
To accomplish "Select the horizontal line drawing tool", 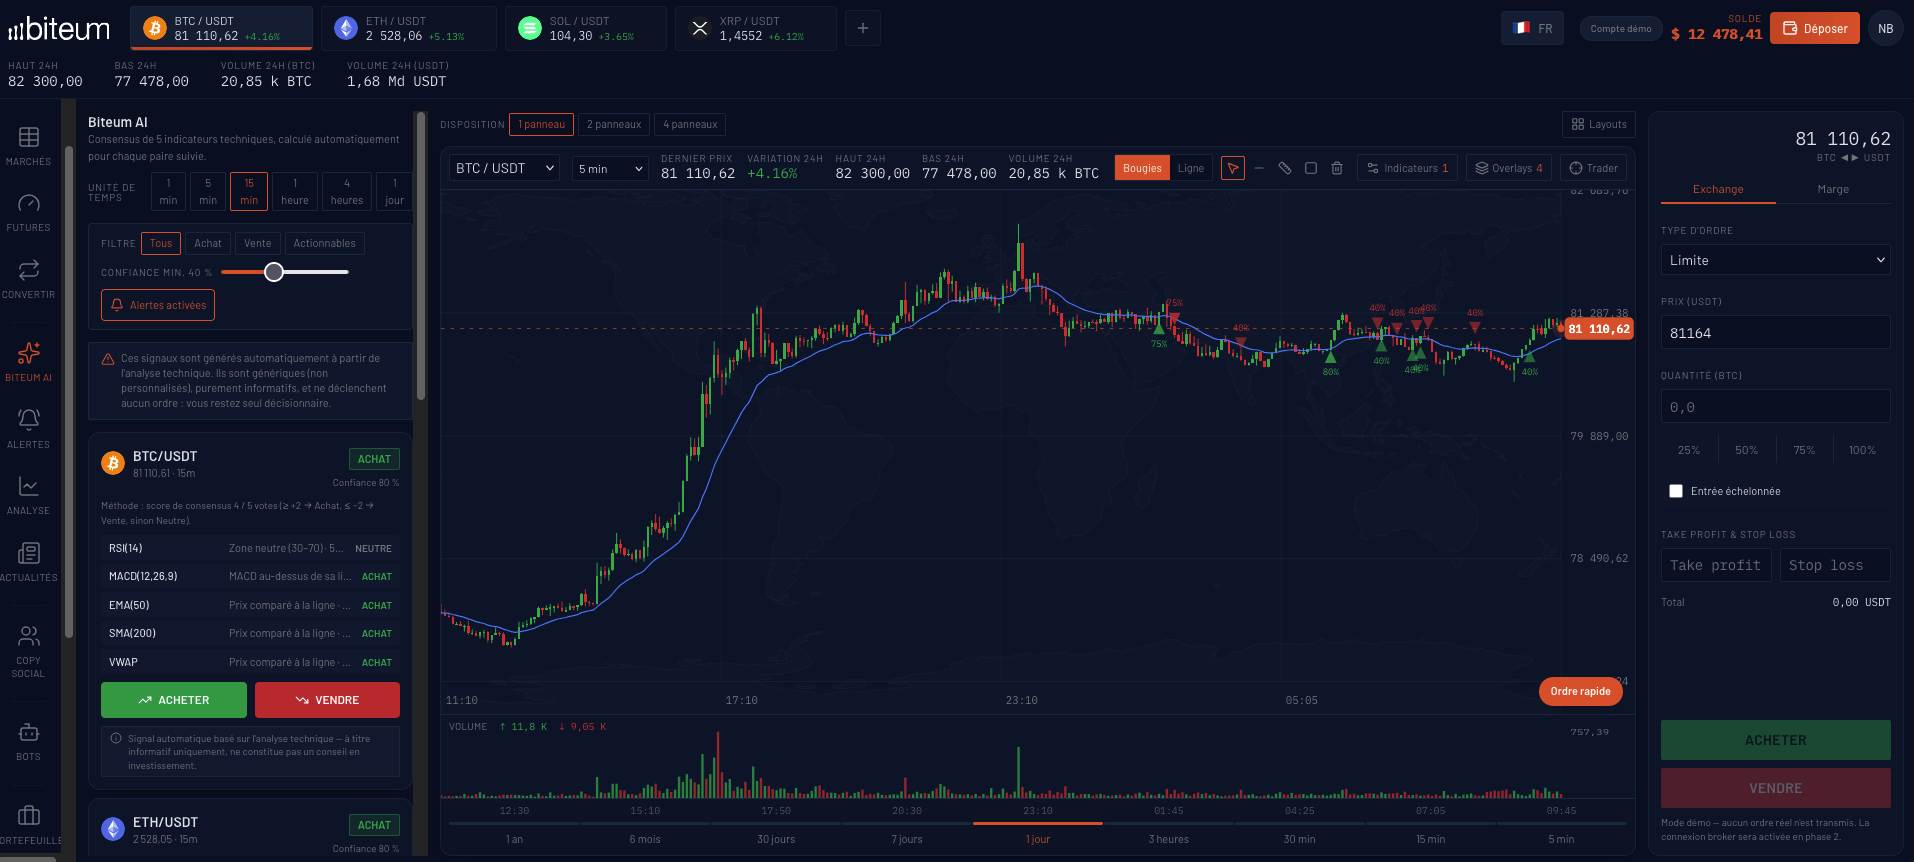I will (1259, 168).
